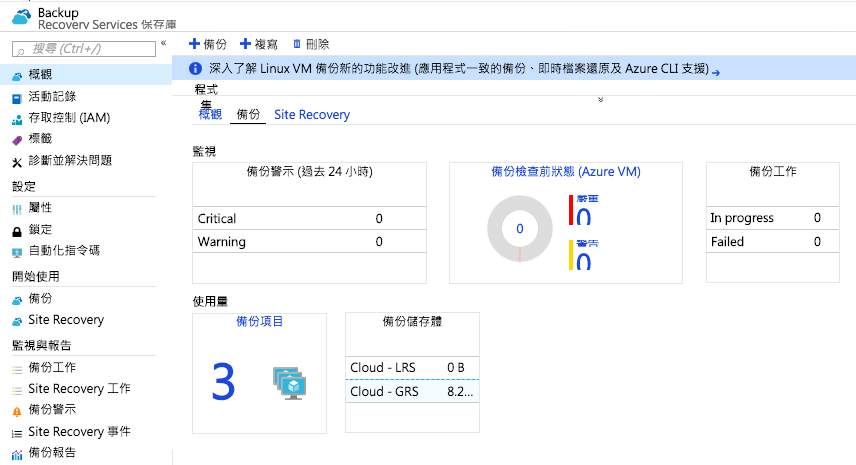Click the Critical alerts row
The image size is (856, 465).
pos(309,218)
